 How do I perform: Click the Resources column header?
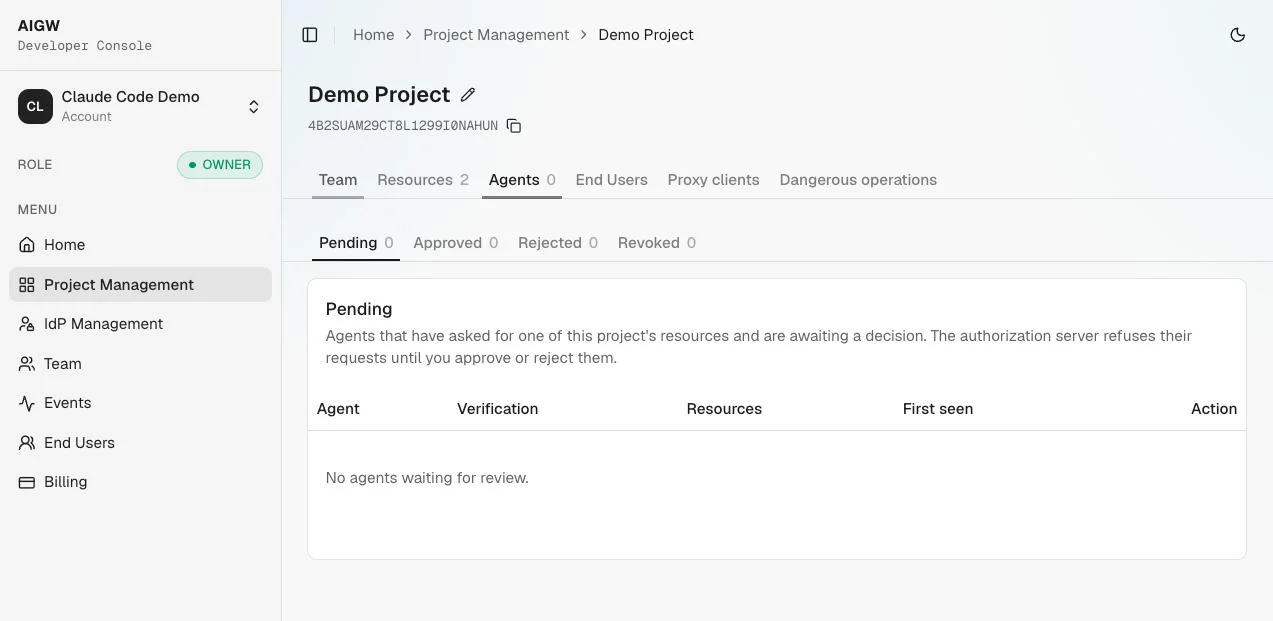pyautogui.click(x=724, y=409)
